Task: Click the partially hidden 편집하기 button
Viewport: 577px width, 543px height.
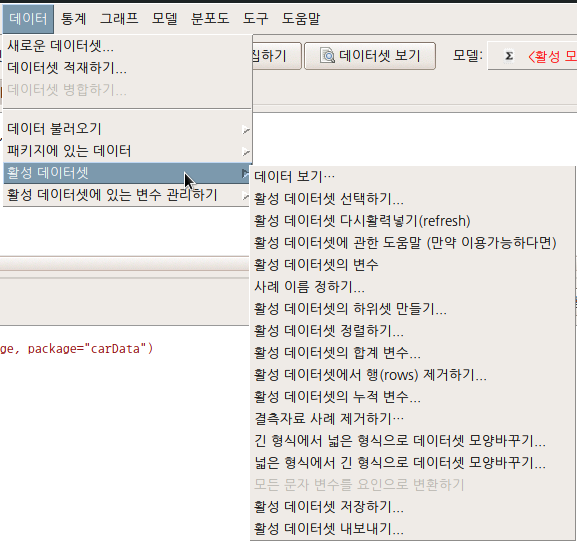Action: click(x=276, y=56)
